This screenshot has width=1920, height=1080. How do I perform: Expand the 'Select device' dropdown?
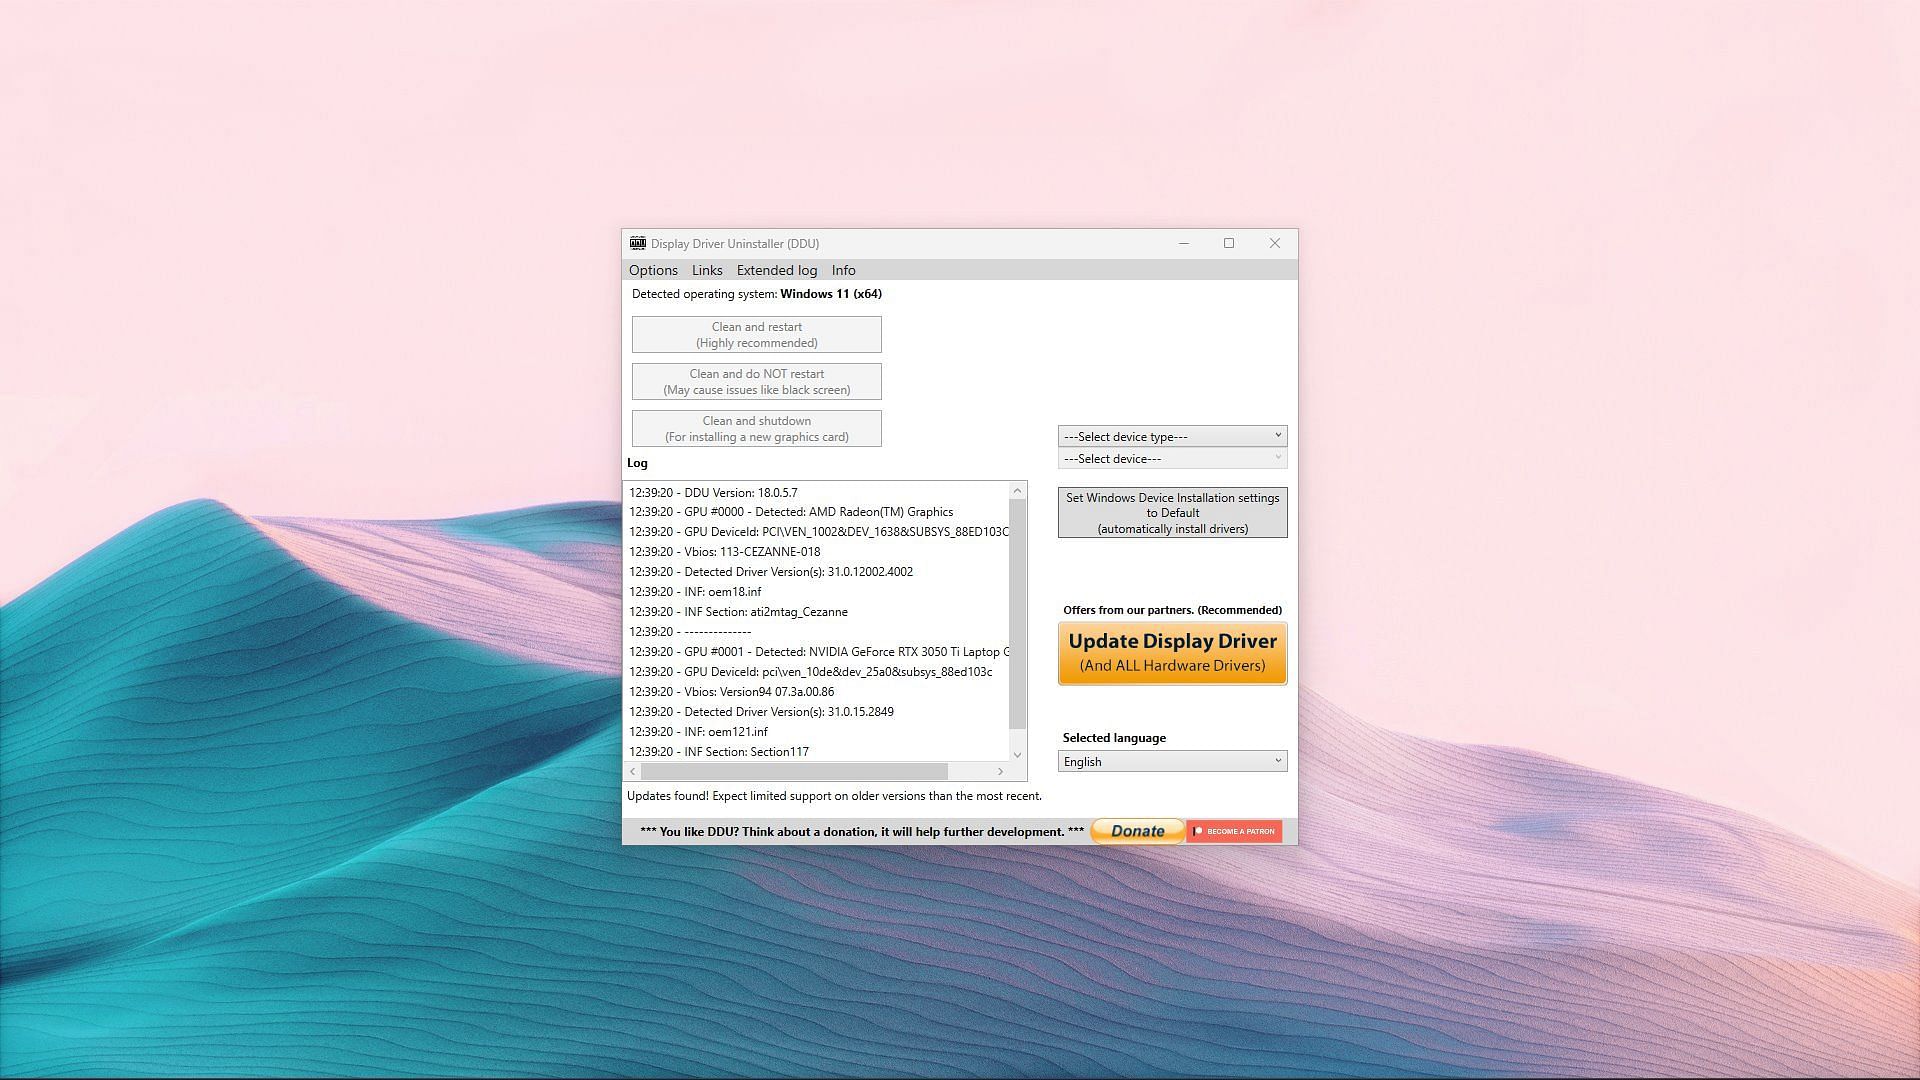(x=1172, y=458)
